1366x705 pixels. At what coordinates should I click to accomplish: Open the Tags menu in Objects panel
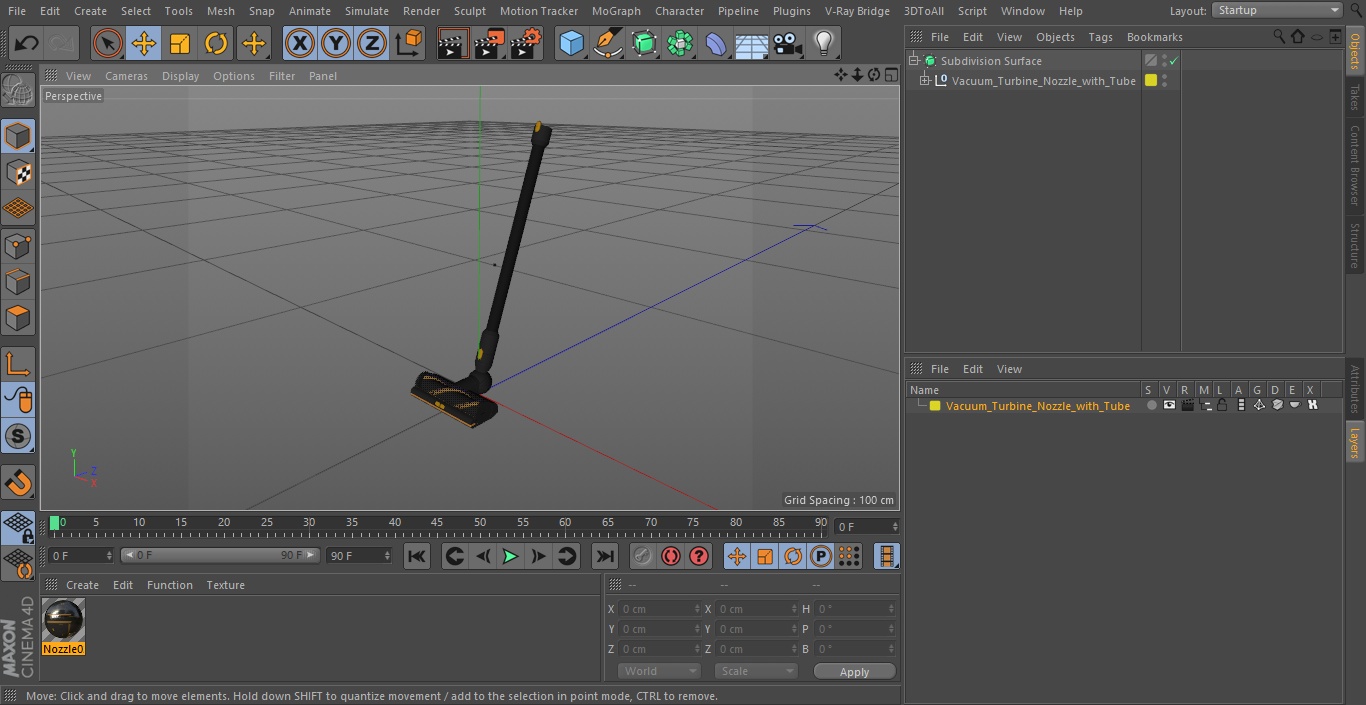pos(1100,37)
